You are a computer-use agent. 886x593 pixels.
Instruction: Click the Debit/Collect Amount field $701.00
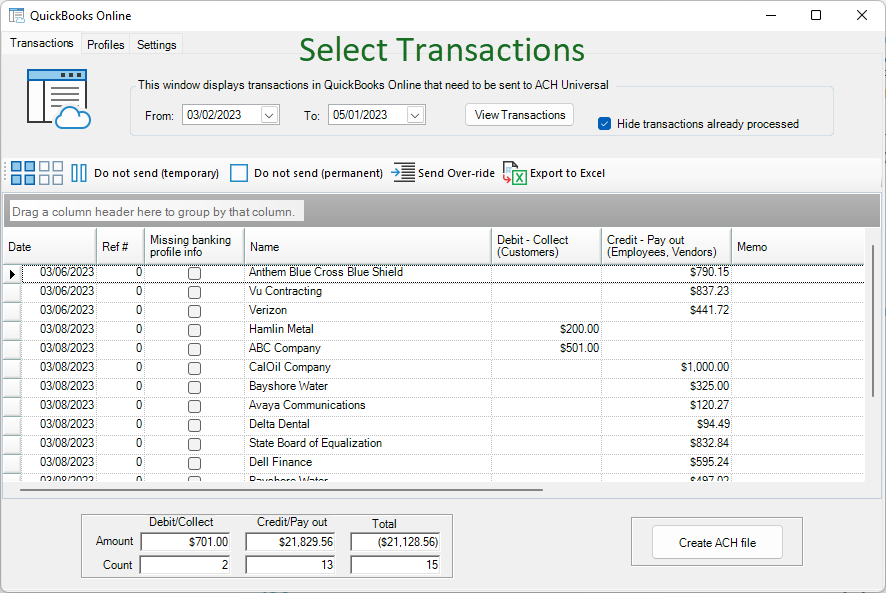185,542
